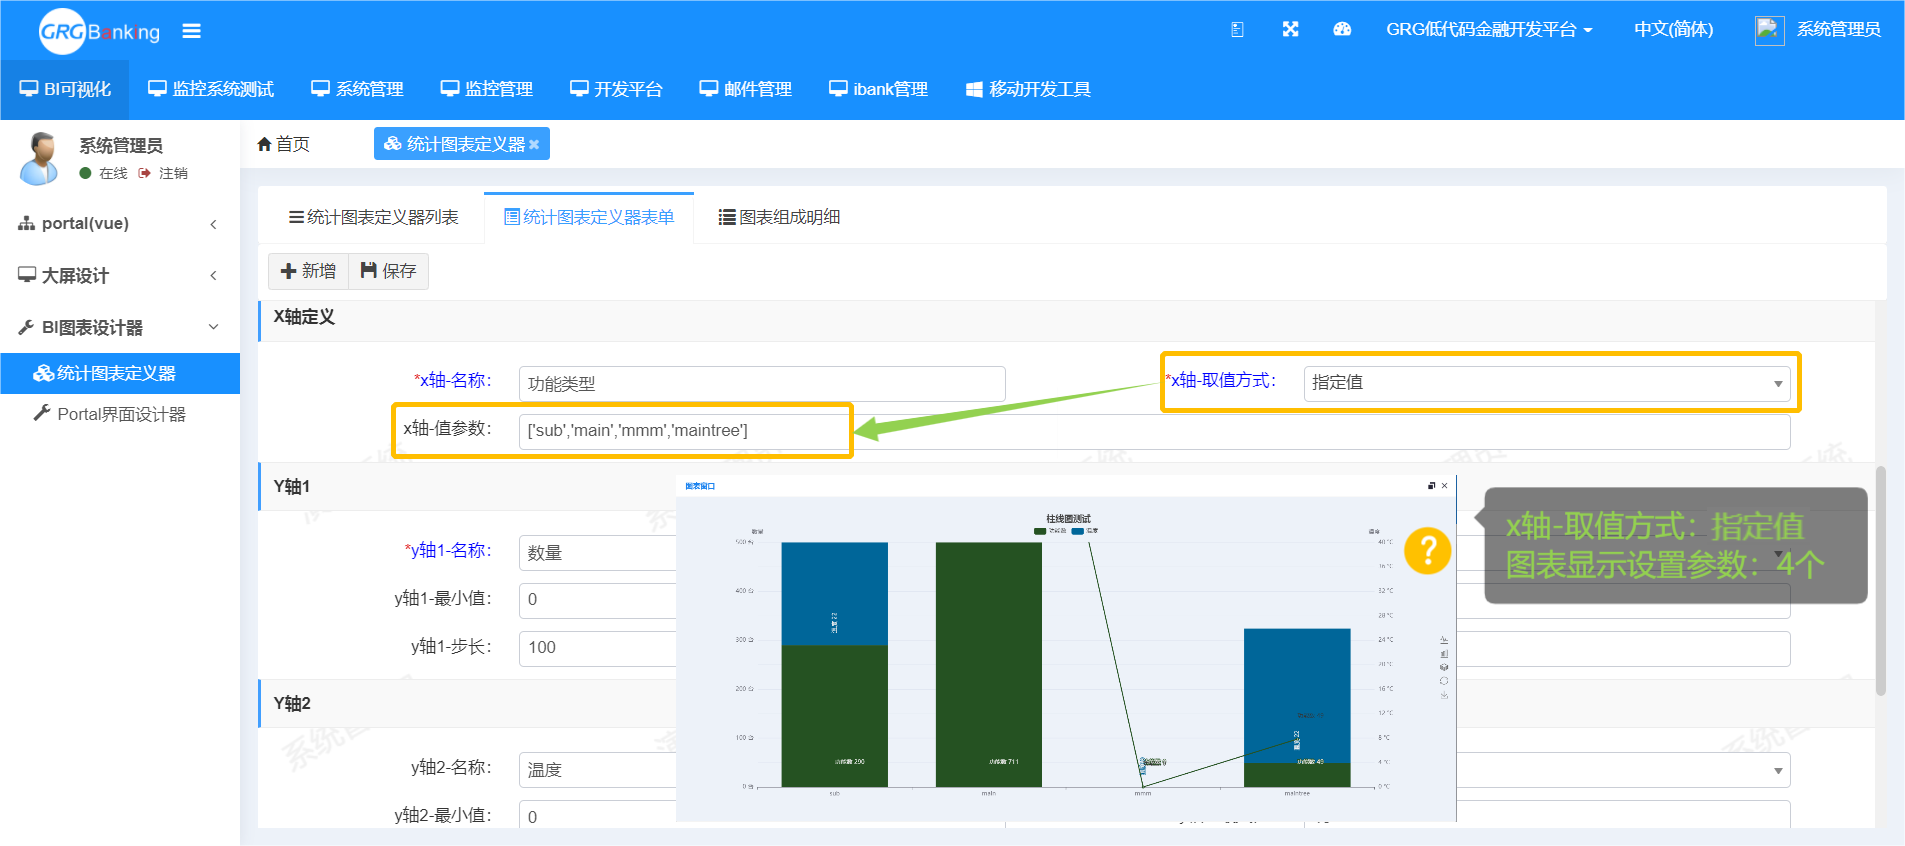Open the BI可视化 top menu
Viewport: 1905px width, 846px height.
65,90
